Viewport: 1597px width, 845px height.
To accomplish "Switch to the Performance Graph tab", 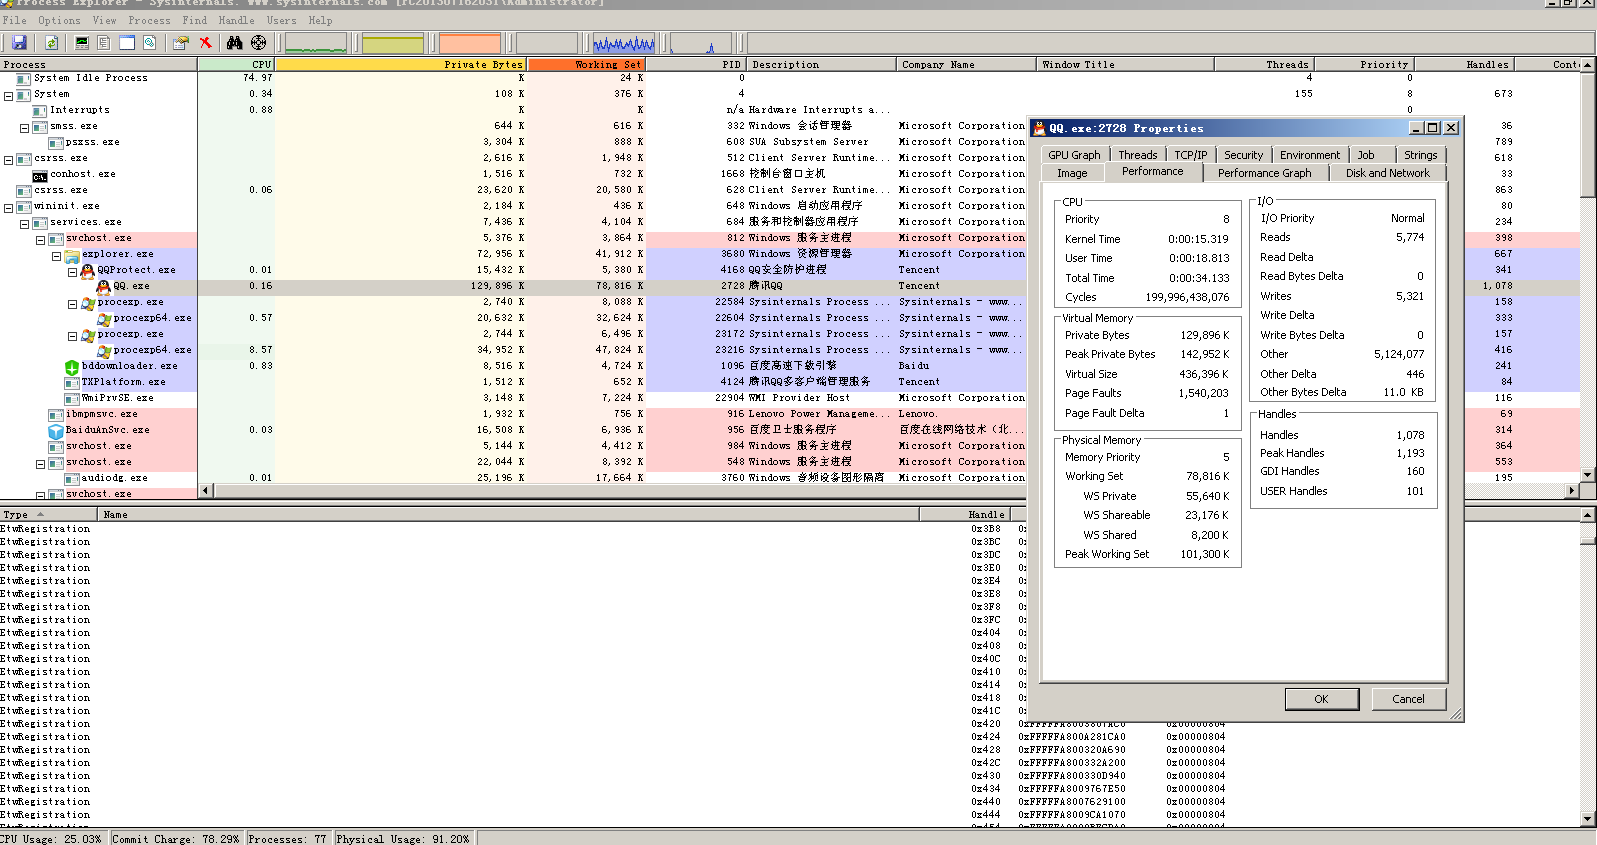I will click(1265, 173).
